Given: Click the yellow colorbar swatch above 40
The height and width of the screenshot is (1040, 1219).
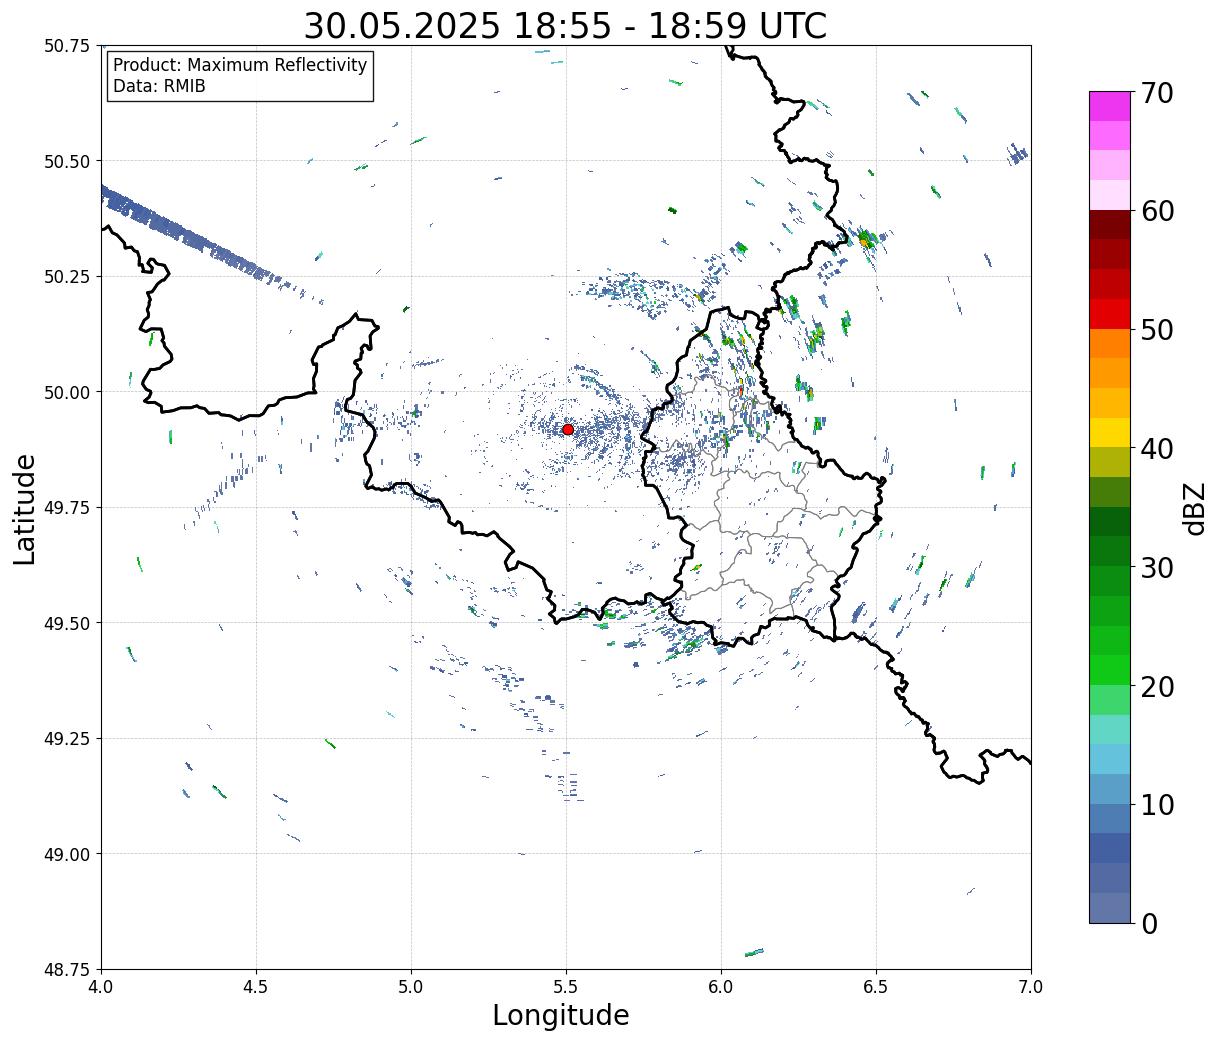Looking at the screenshot, I should tap(1110, 432).
